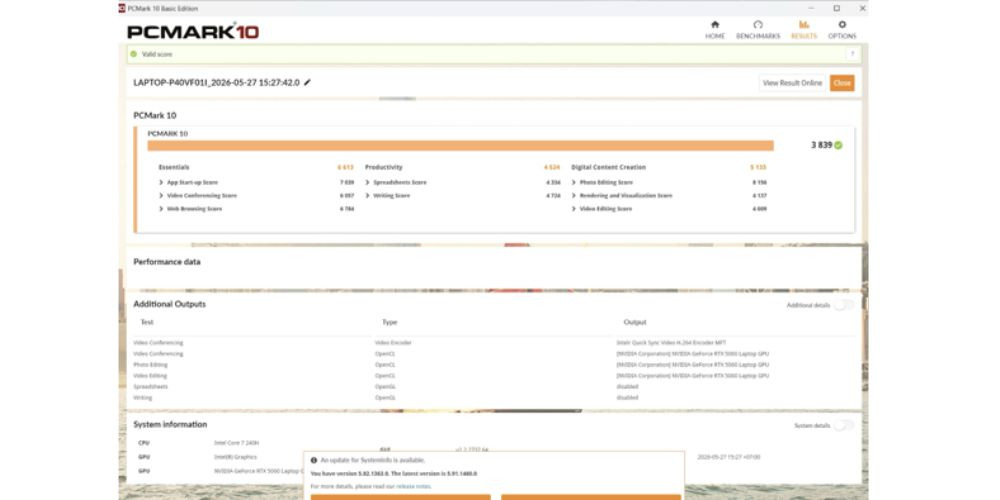Toggle the Additional details switch
Screen dimensions: 1000x500
[x=844, y=305]
